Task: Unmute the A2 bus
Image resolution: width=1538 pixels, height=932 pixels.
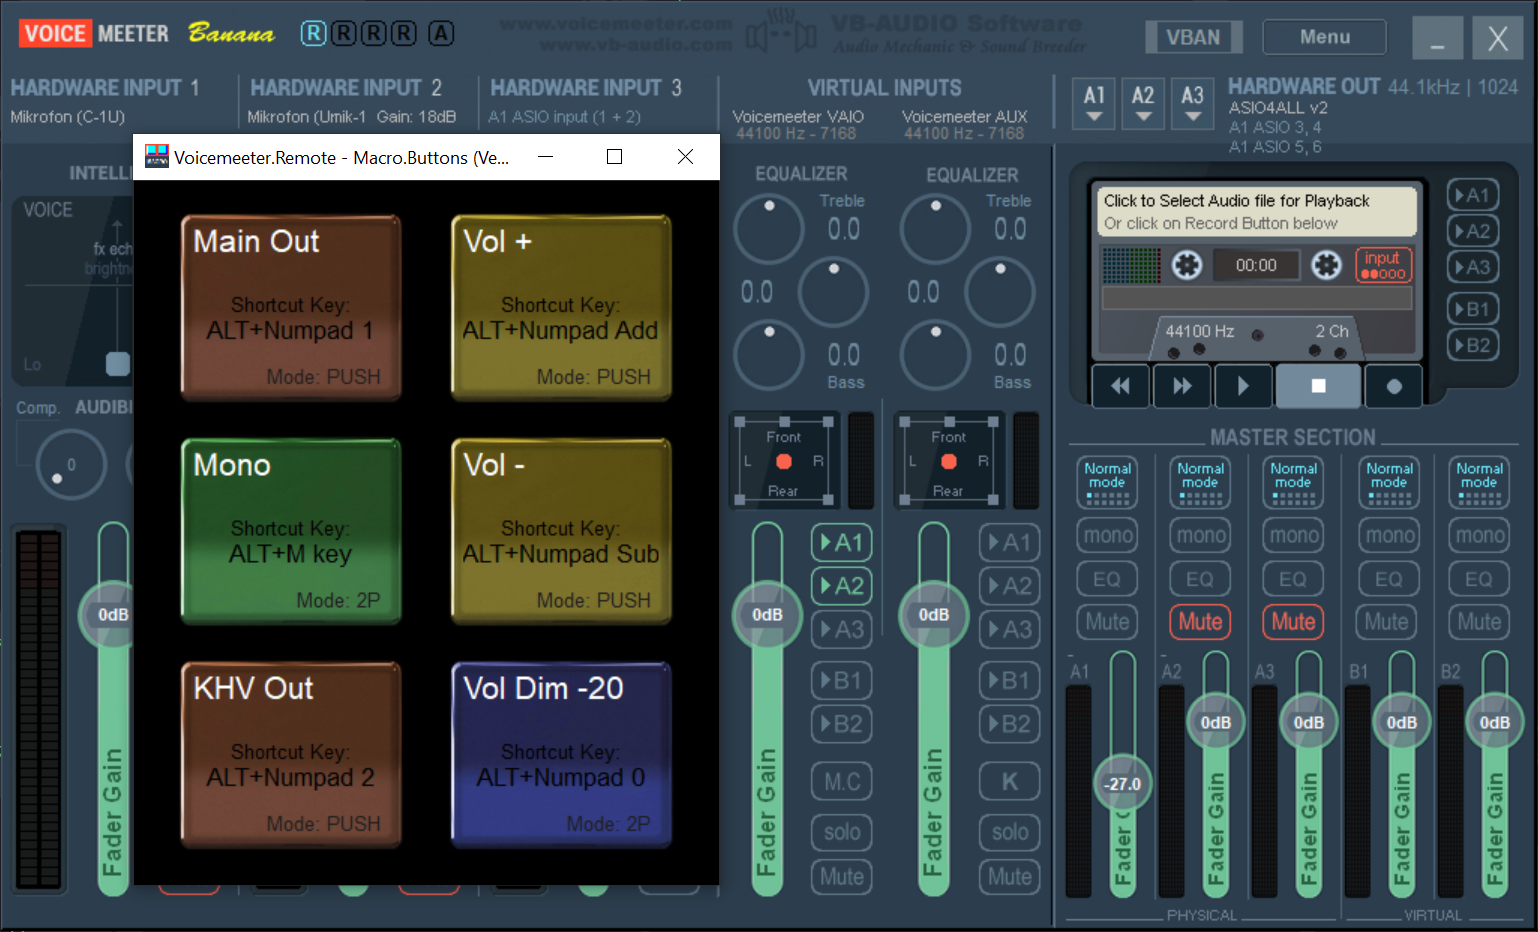Action: 1201,622
